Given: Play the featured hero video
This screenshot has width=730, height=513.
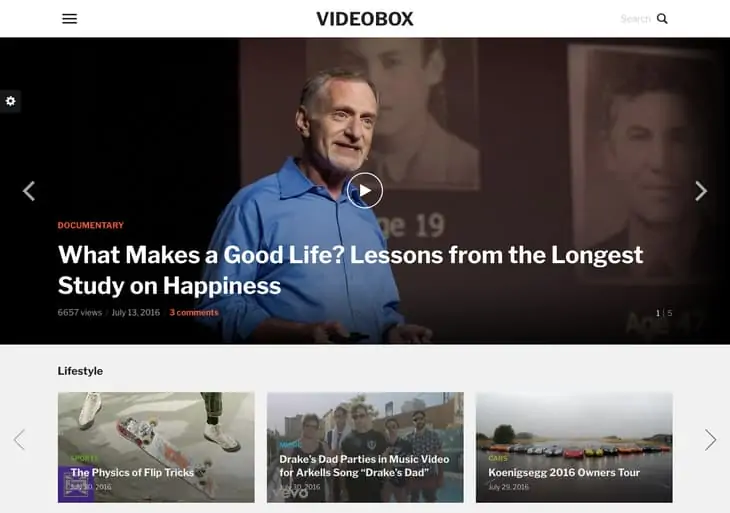Looking at the screenshot, I should (x=365, y=190).
